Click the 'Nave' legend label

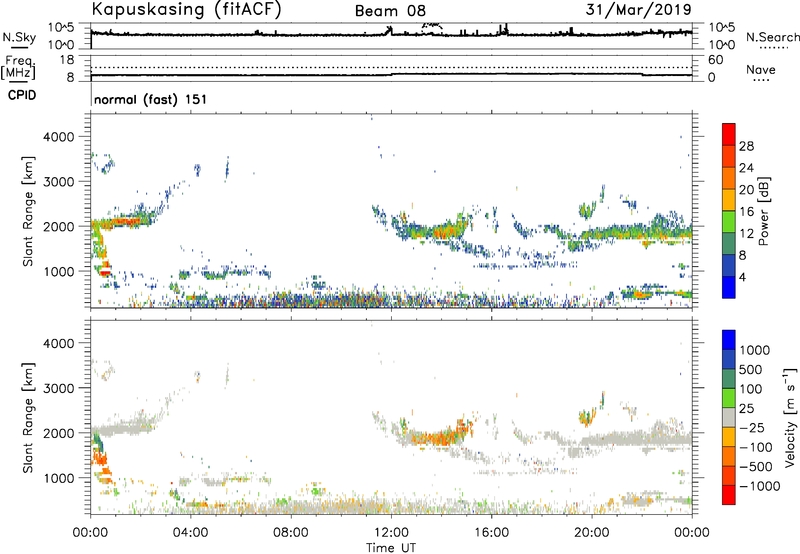pyautogui.click(x=761, y=69)
